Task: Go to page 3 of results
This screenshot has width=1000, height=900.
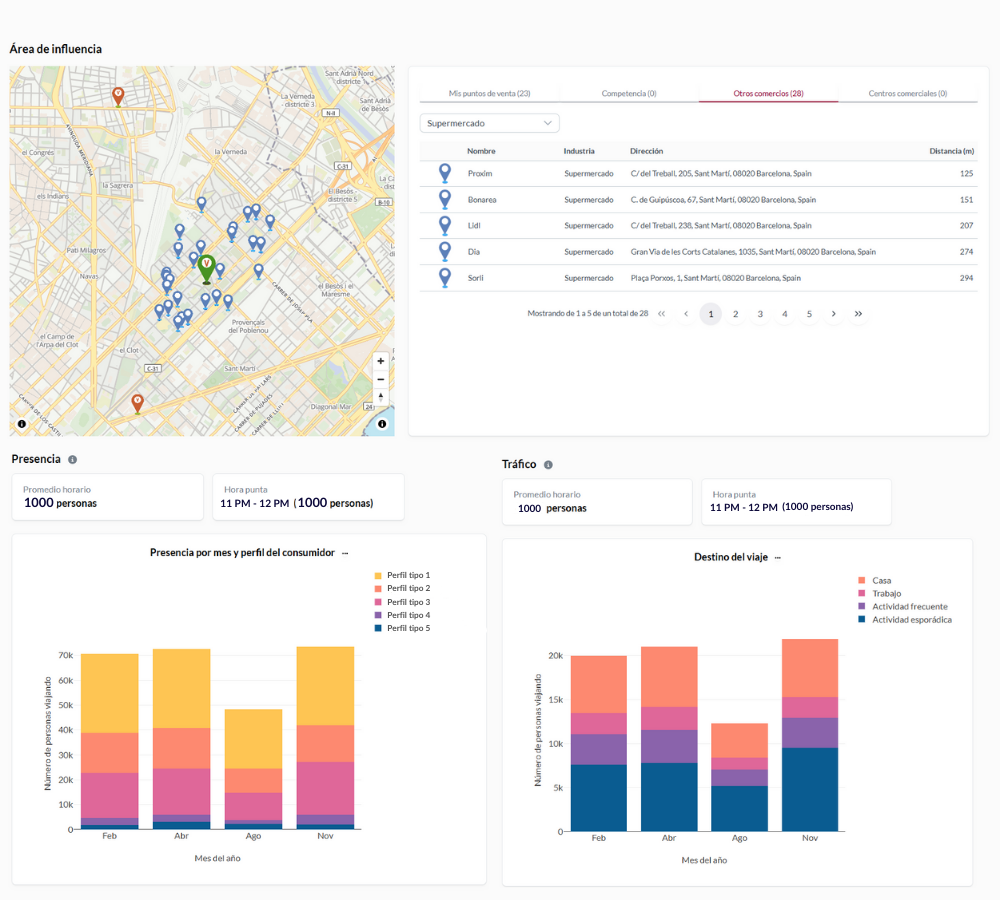Action: pyautogui.click(x=760, y=314)
